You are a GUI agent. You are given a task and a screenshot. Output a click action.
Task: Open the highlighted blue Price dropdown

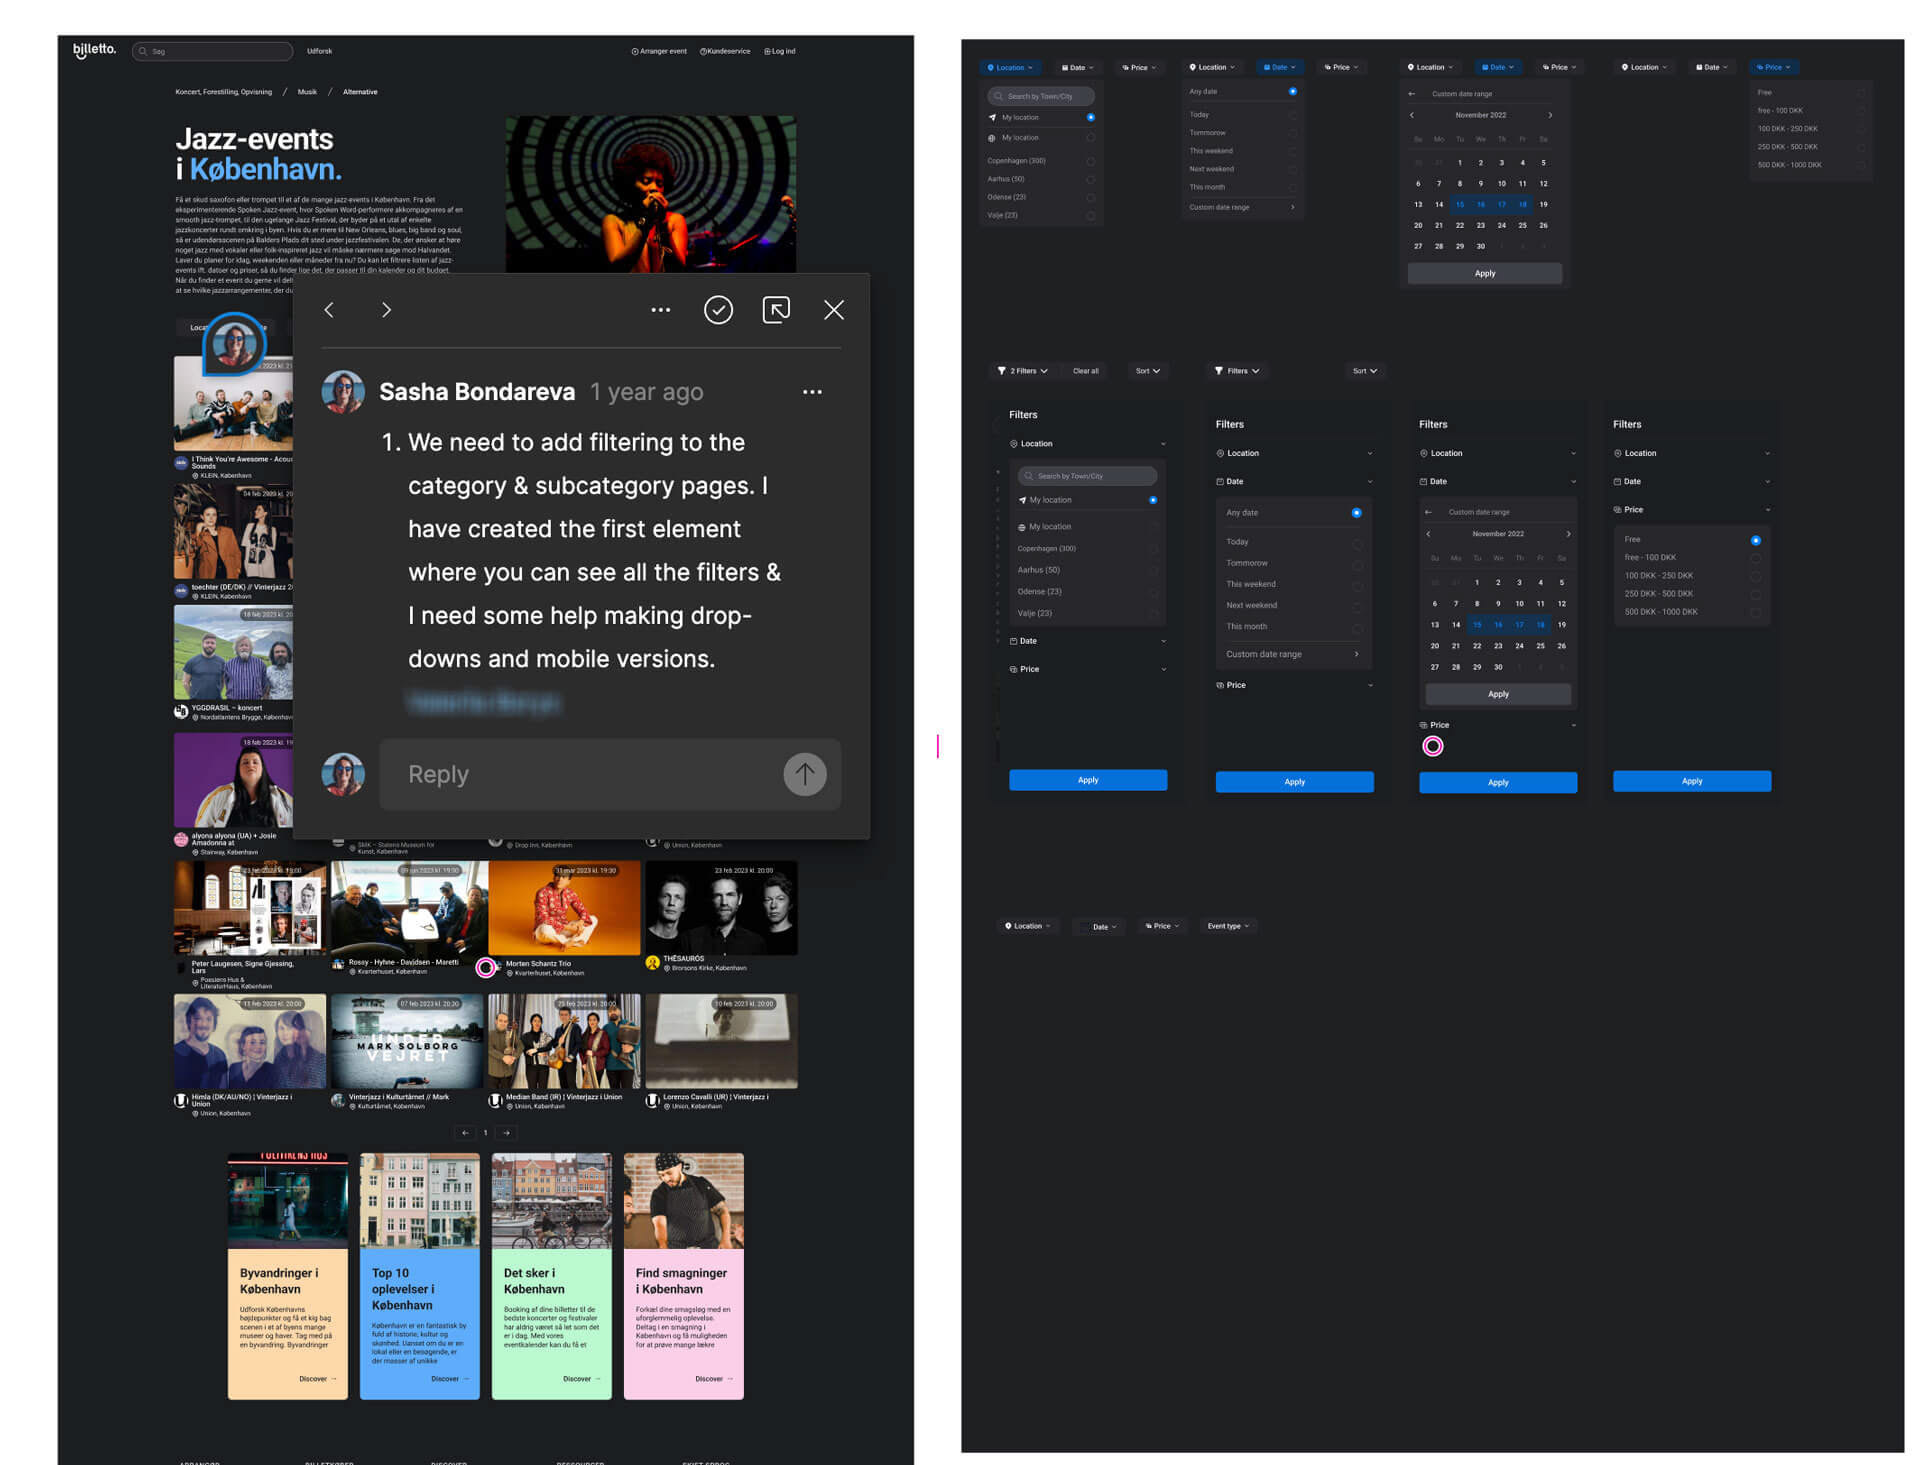[x=1774, y=67]
